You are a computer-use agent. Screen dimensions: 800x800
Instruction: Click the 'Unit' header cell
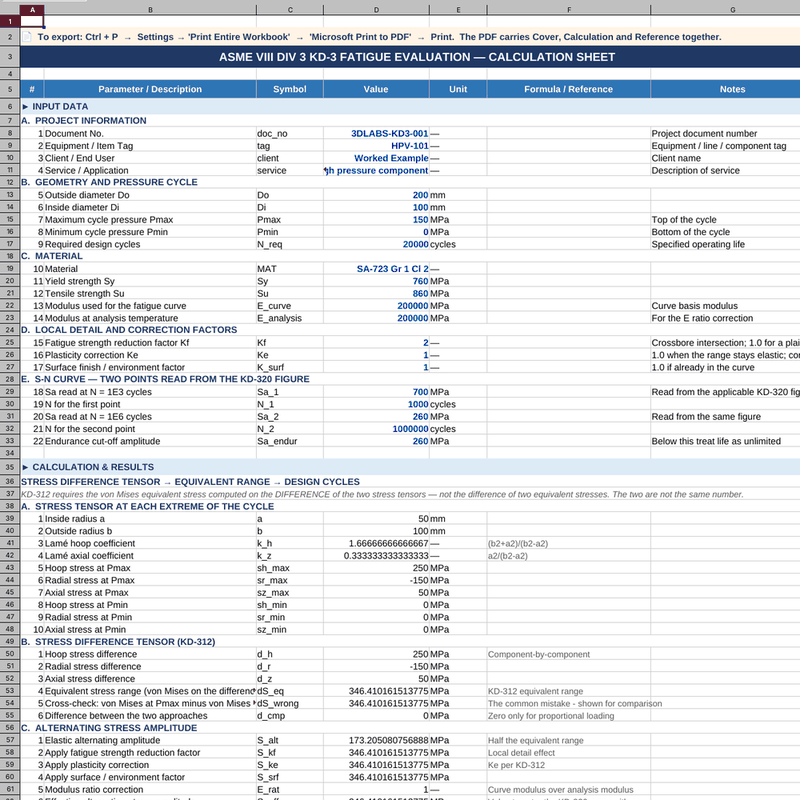(458, 89)
